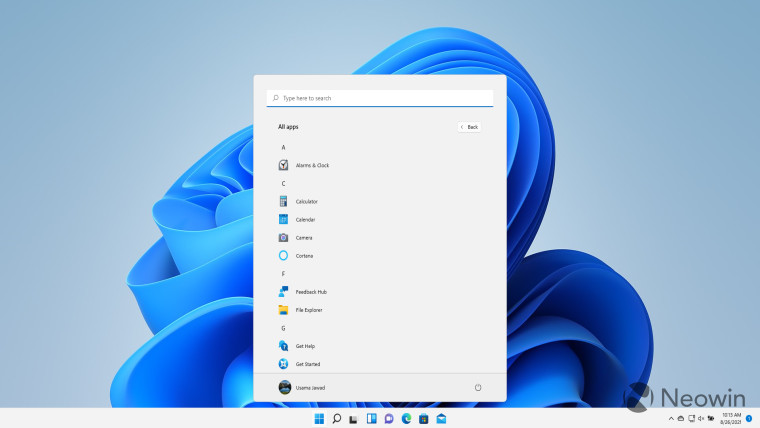
Task: Open the Calendar app
Action: tap(297, 220)
